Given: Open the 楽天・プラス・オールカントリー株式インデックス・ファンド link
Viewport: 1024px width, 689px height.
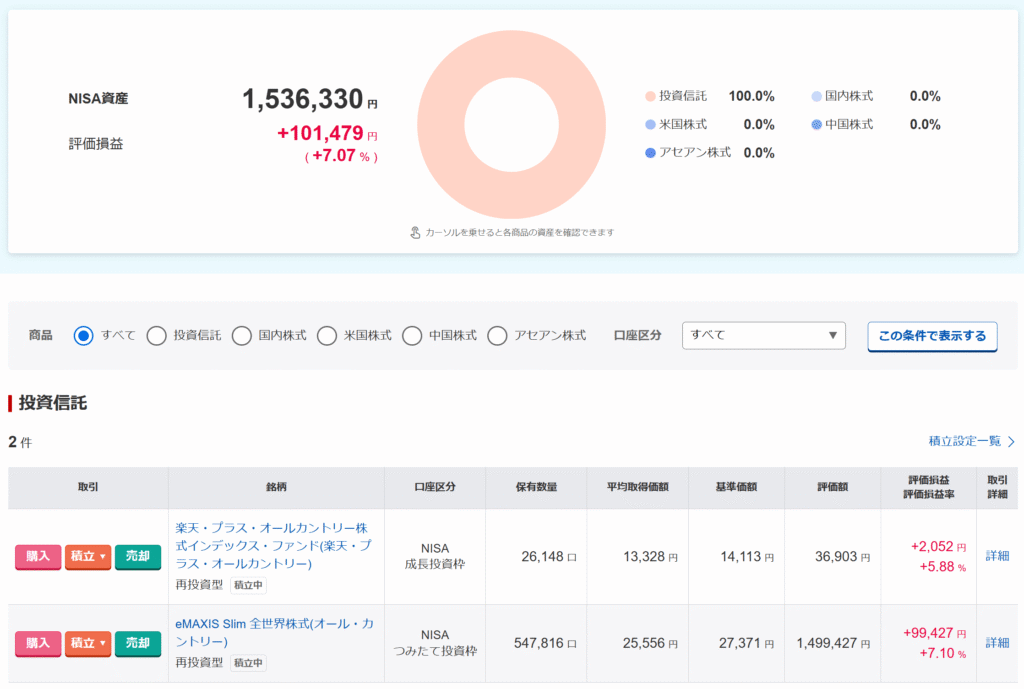Looking at the screenshot, I should tap(273, 545).
